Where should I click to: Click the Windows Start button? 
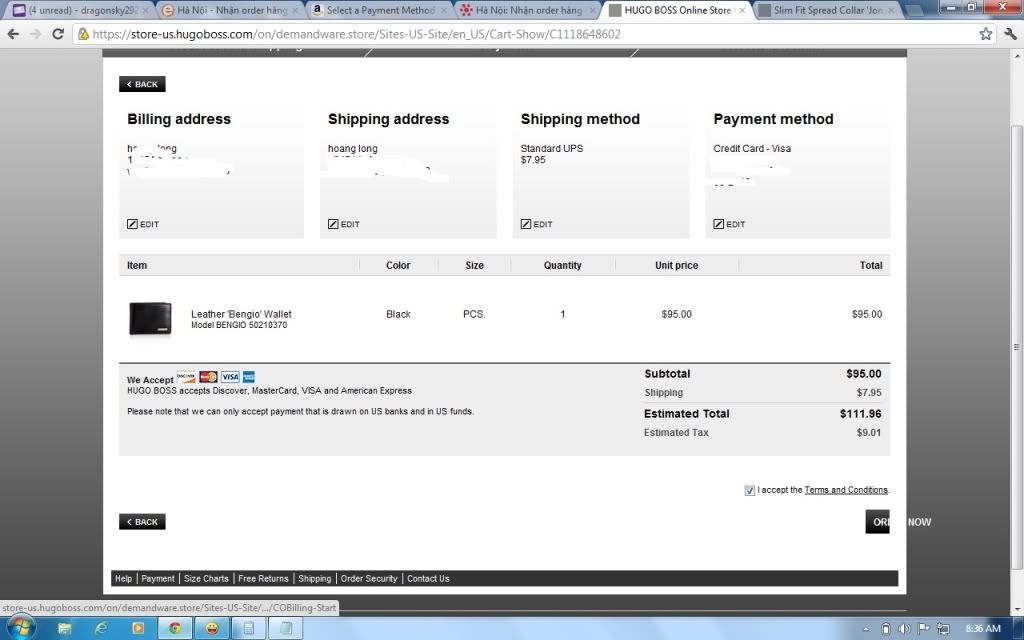click(x=20, y=627)
